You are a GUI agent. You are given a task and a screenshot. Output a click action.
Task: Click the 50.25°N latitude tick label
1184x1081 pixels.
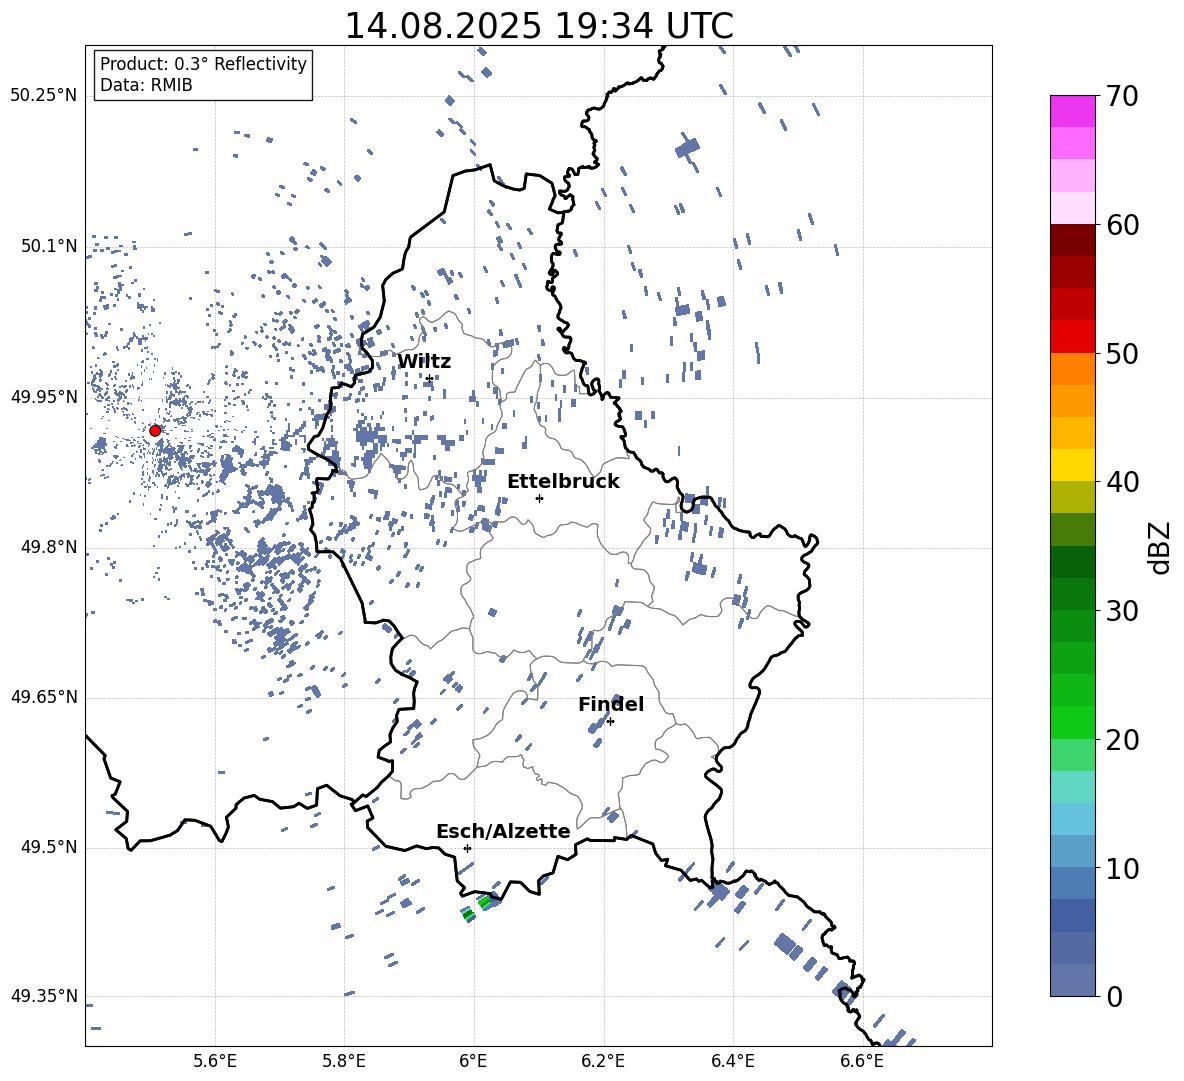pos(44,96)
